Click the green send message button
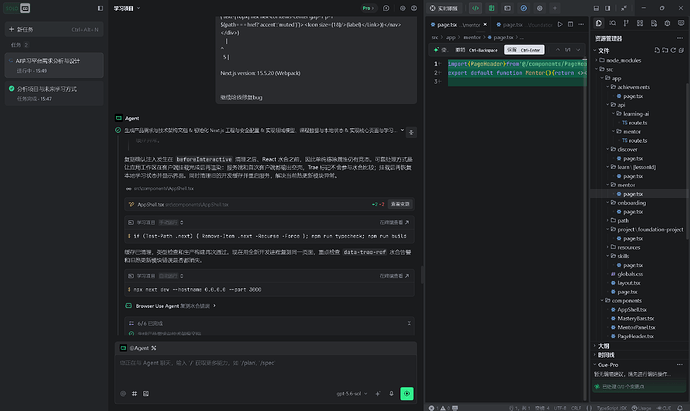 407,393
